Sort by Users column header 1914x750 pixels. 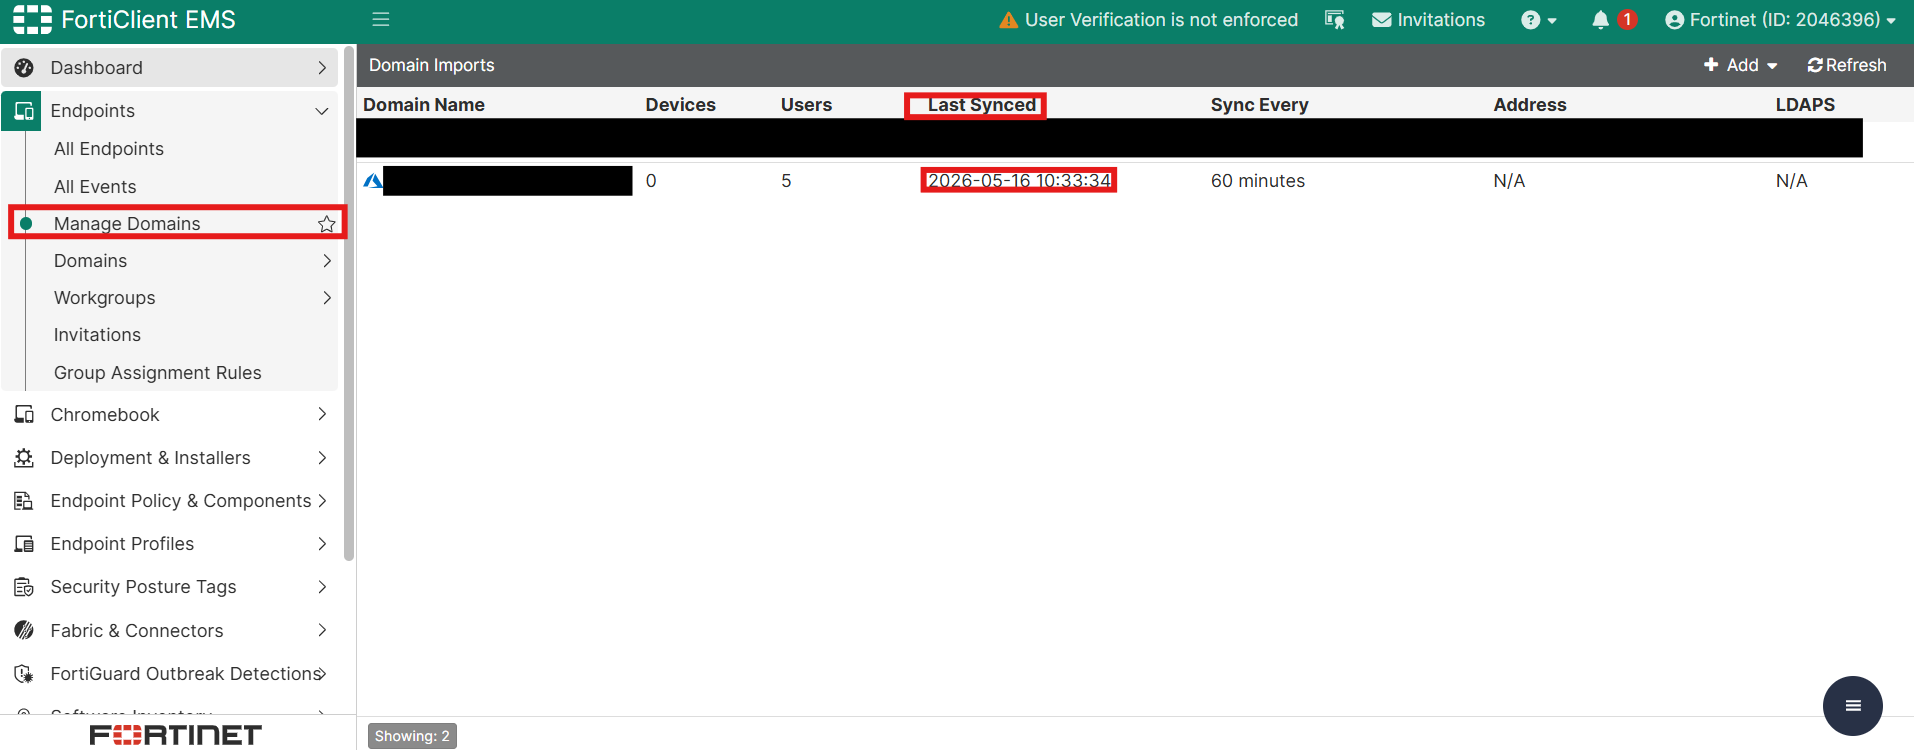[806, 105]
